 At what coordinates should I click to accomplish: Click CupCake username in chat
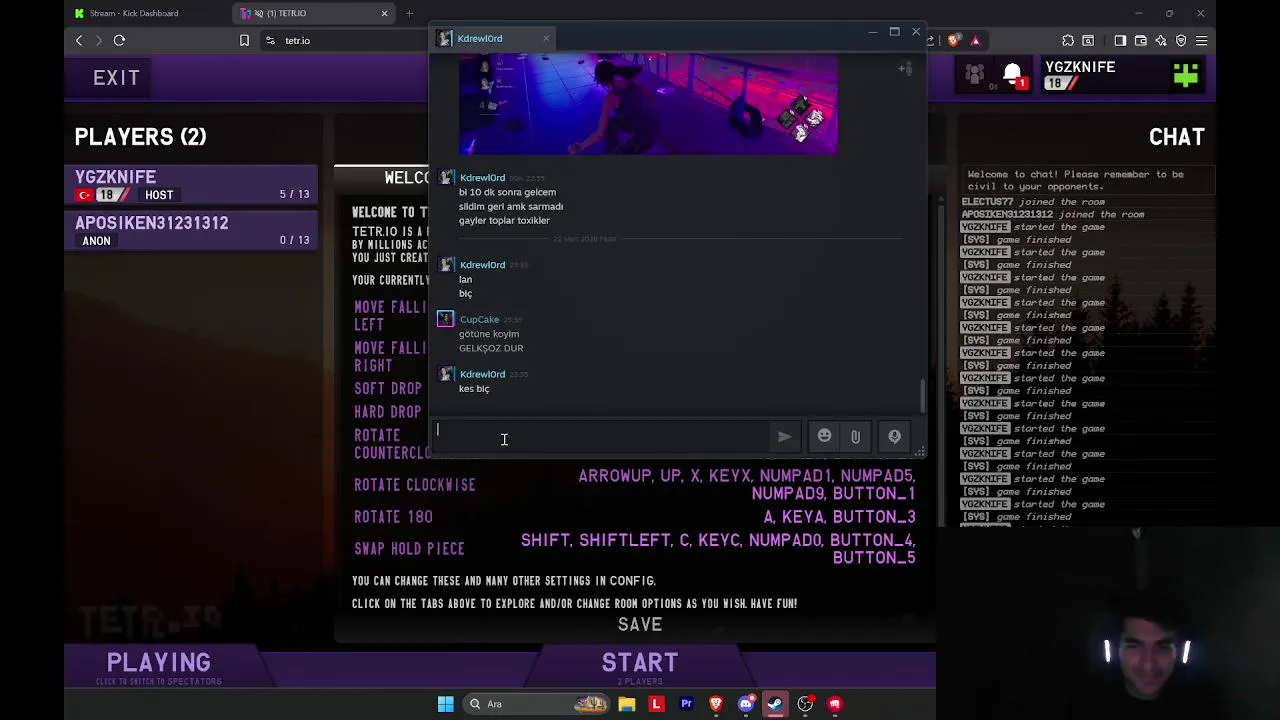[x=479, y=320]
